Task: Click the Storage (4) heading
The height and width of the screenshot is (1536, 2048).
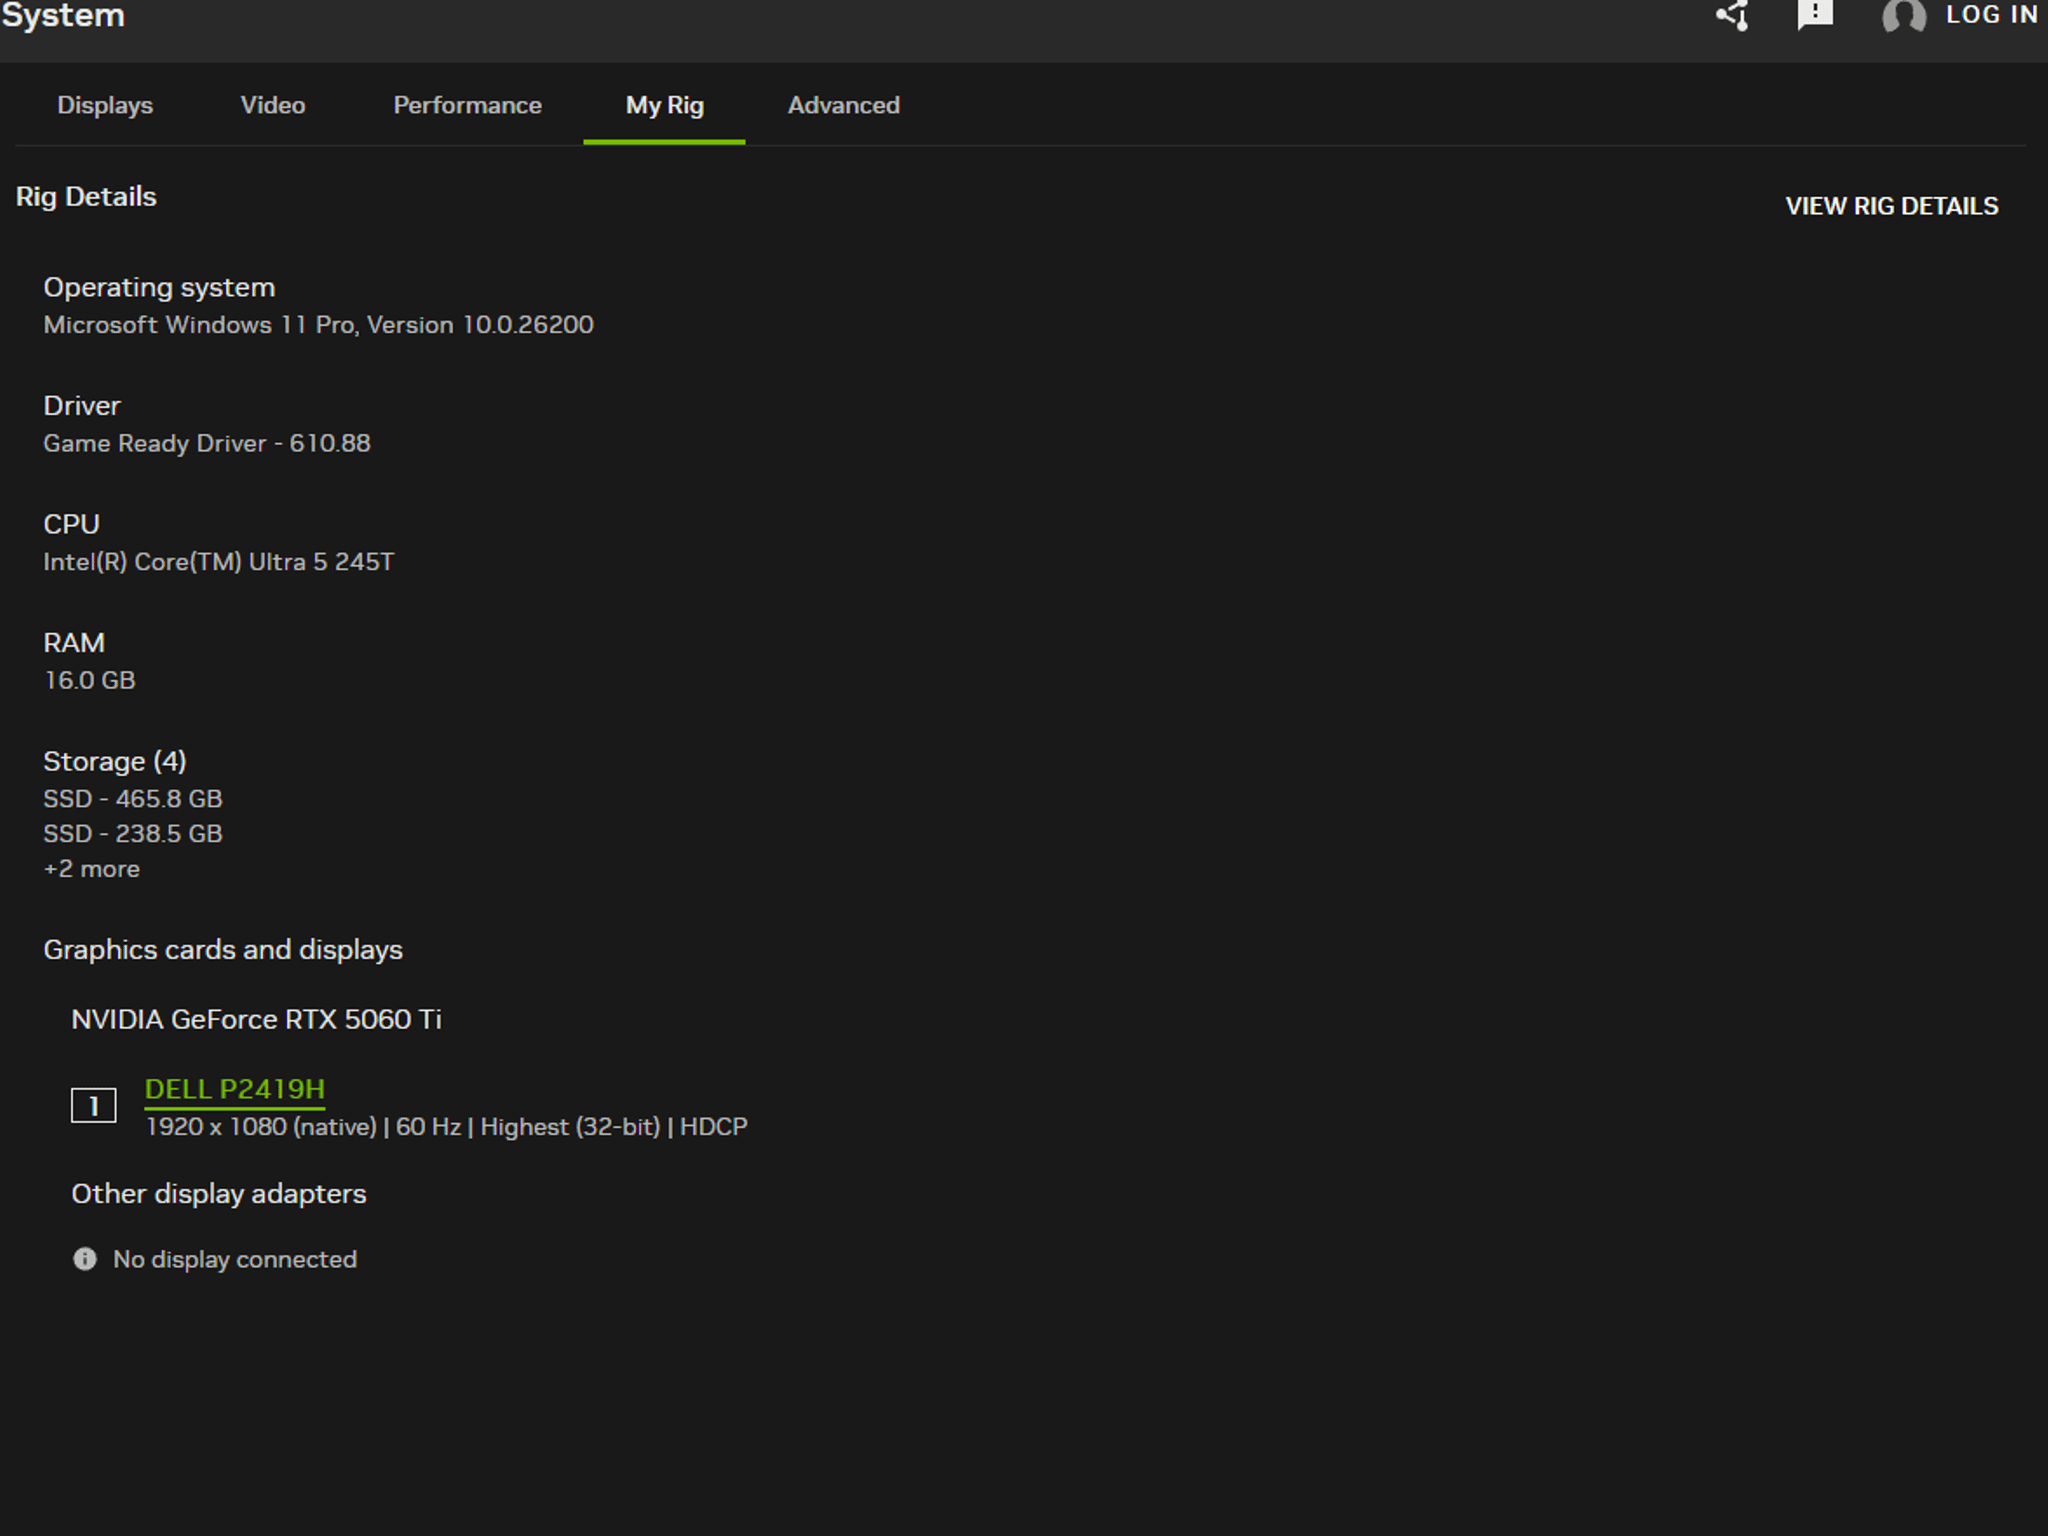Action: tap(115, 762)
